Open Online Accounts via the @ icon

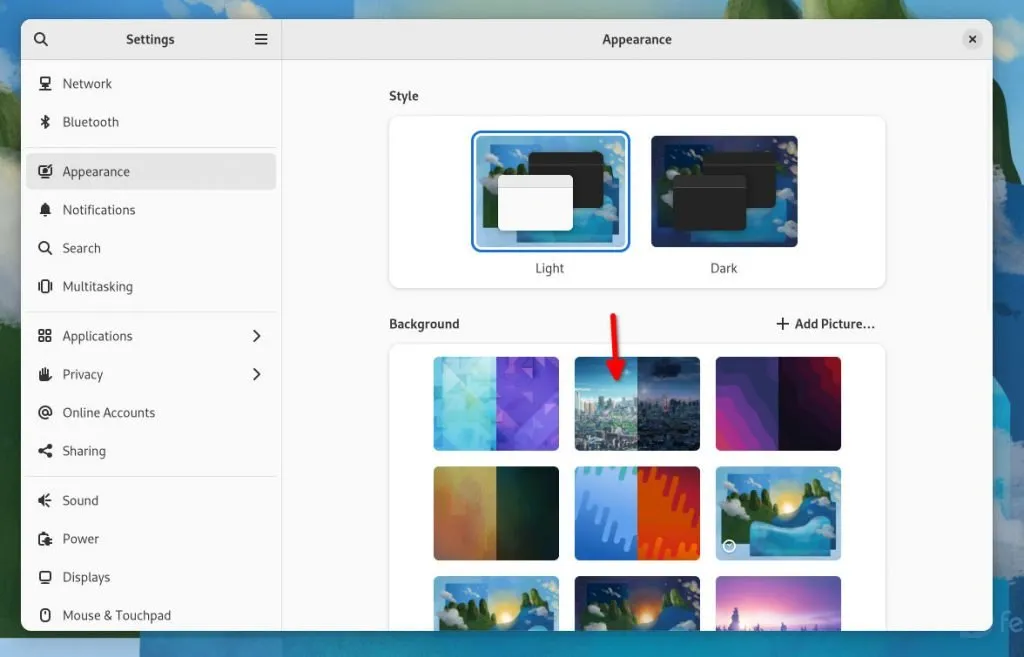point(46,412)
